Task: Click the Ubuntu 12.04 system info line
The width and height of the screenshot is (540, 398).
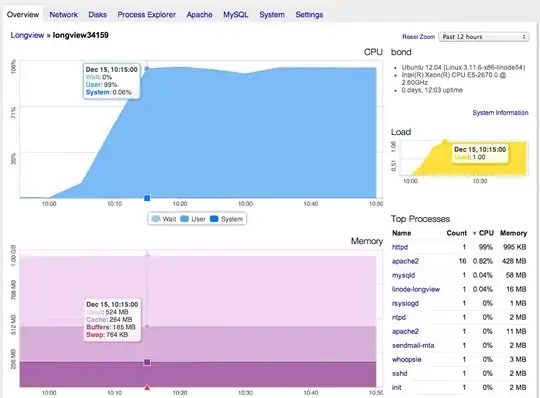Action: click(463, 67)
